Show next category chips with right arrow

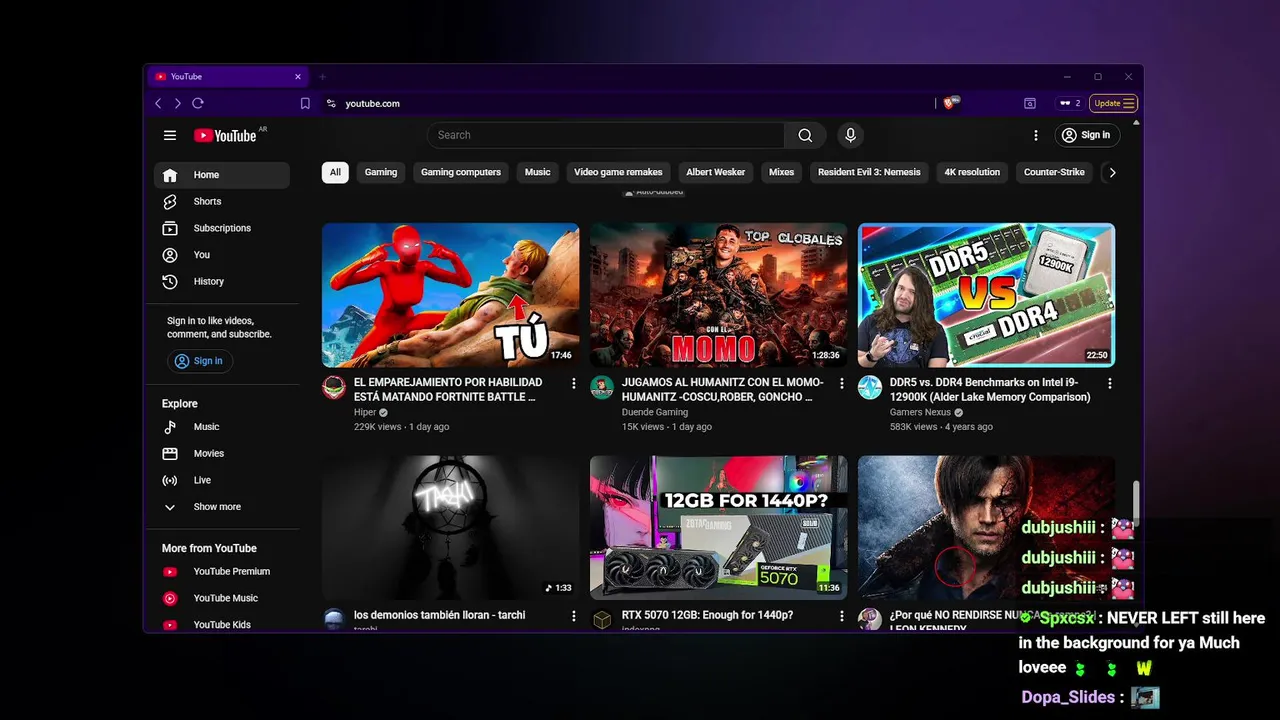coord(1112,172)
